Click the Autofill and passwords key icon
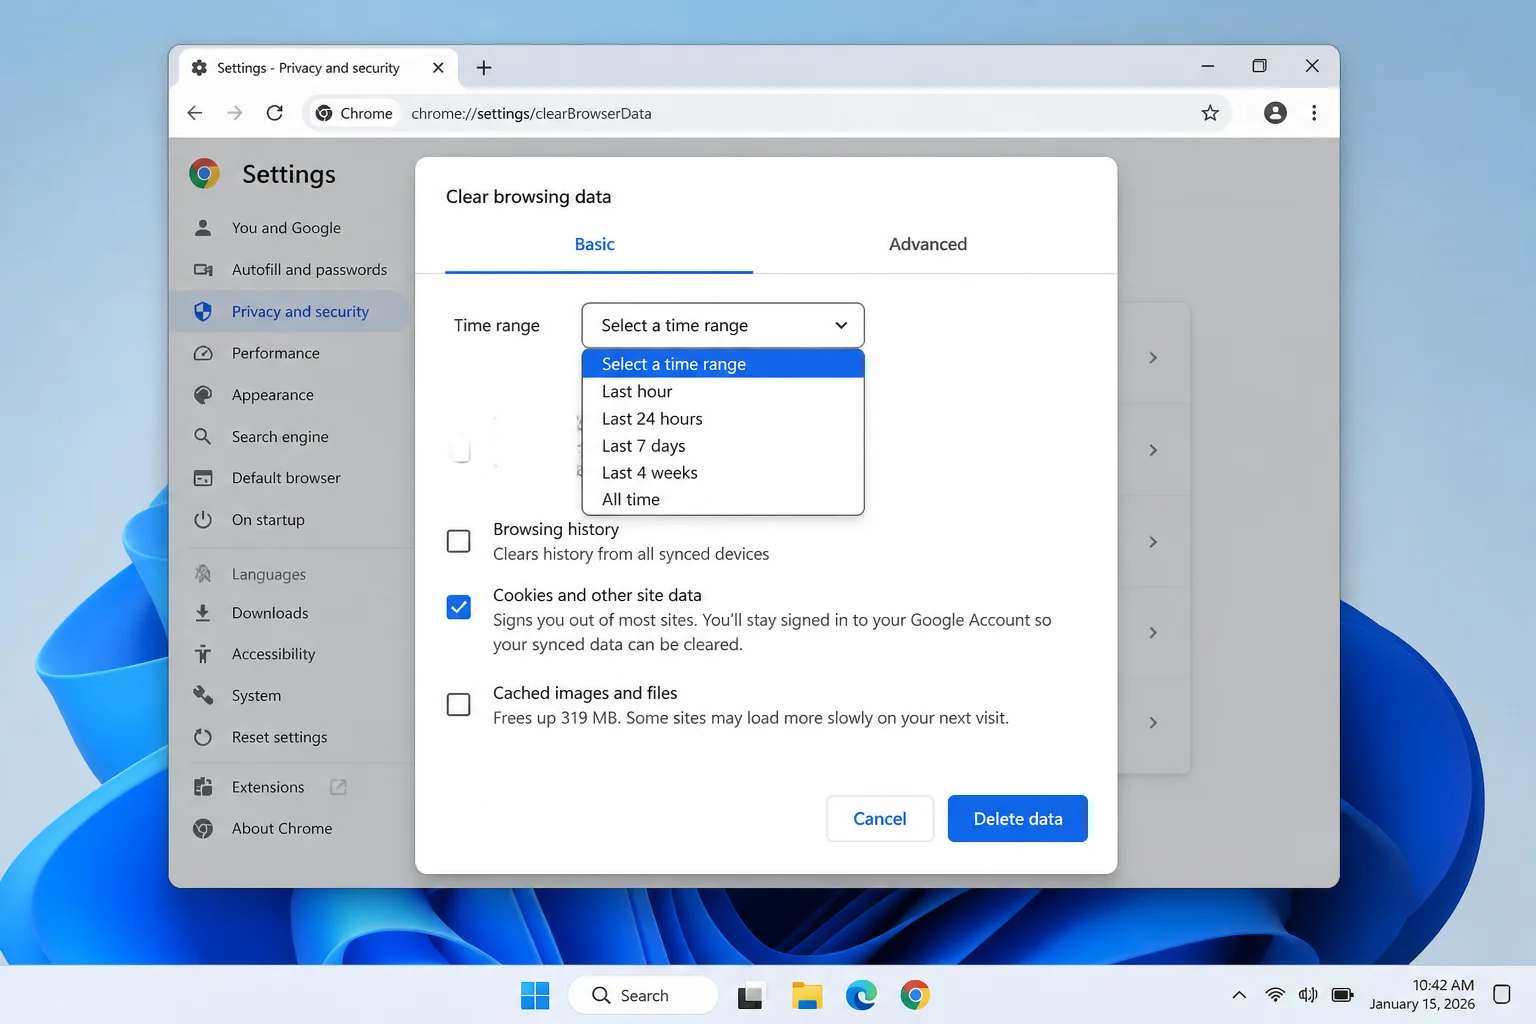The height and width of the screenshot is (1024, 1536). (x=203, y=270)
